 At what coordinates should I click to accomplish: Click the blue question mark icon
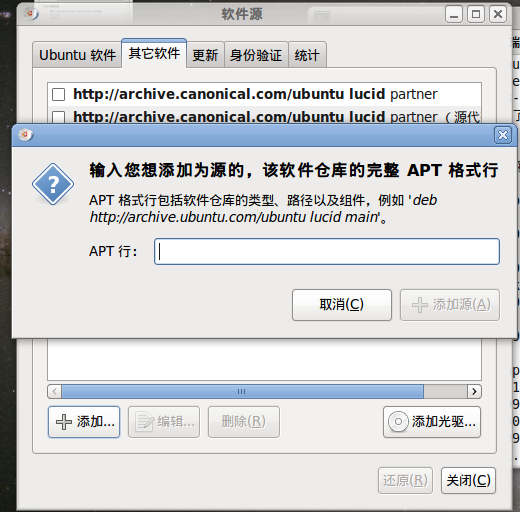pos(53,184)
